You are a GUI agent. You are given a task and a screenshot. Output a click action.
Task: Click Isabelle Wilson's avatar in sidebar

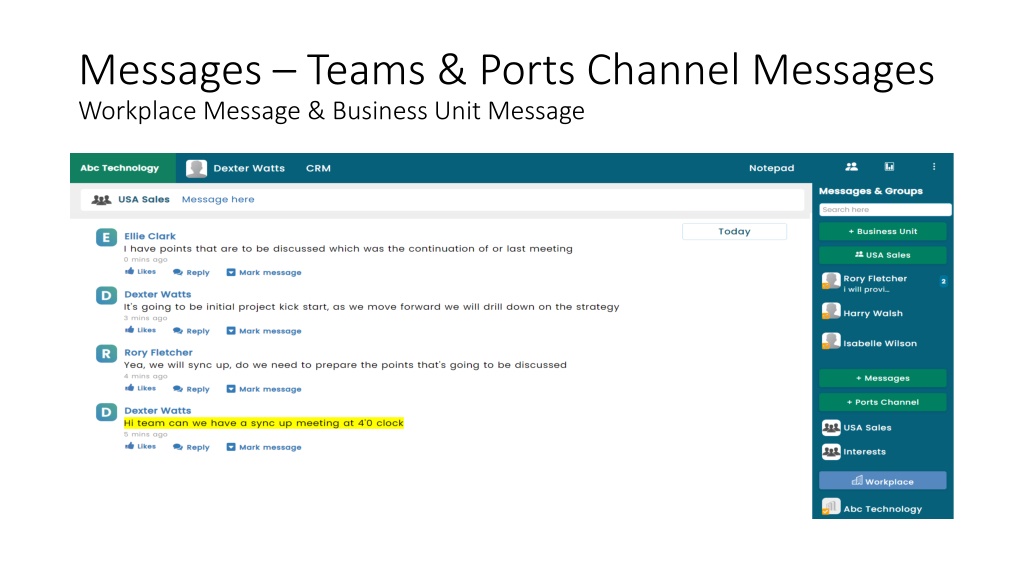[x=831, y=342]
